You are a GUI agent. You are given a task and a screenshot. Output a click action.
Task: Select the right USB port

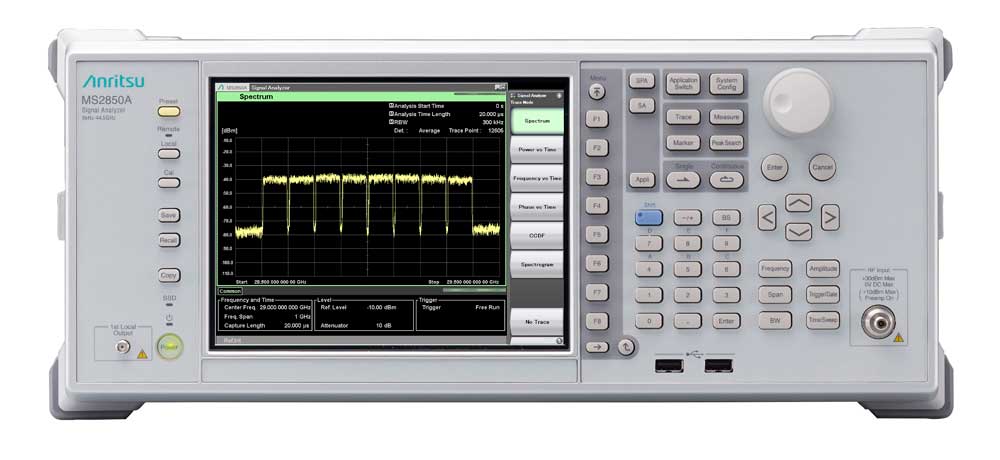pyautogui.click(x=719, y=366)
